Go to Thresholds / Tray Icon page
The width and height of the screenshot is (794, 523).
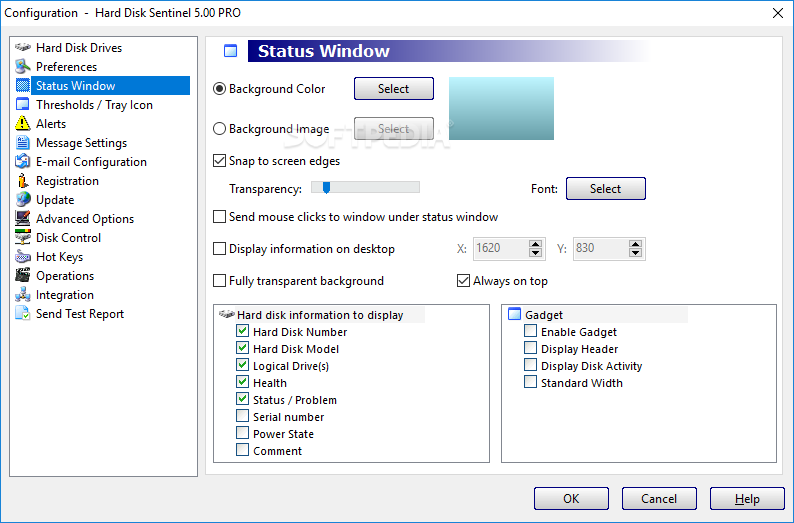point(94,105)
